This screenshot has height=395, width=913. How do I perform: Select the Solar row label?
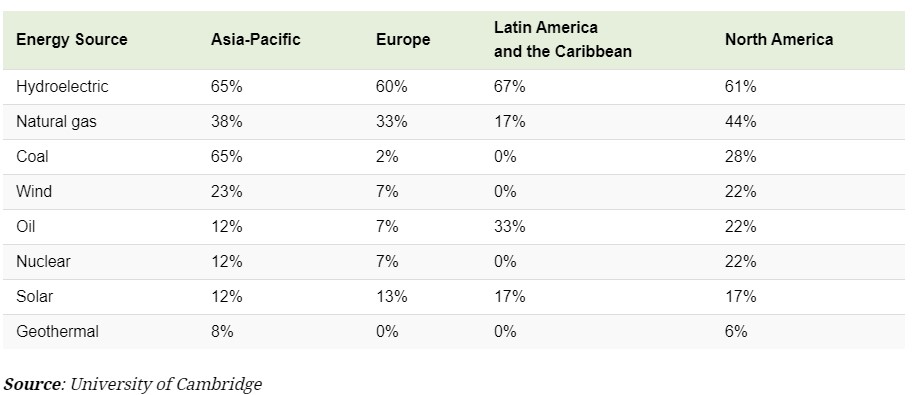tap(34, 297)
